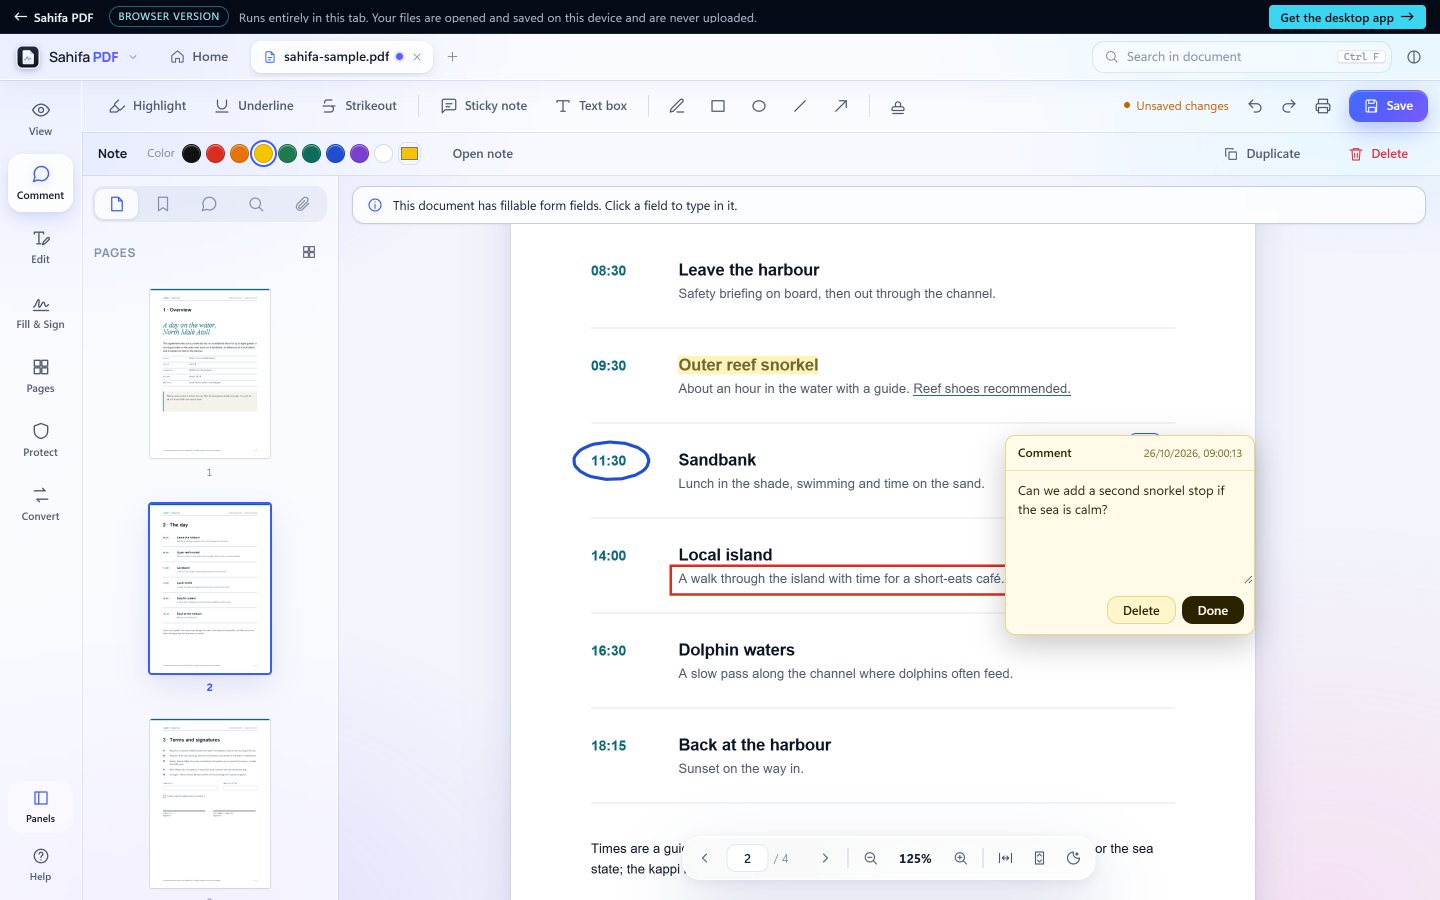Click the info icon beside the search box

coord(1414,57)
